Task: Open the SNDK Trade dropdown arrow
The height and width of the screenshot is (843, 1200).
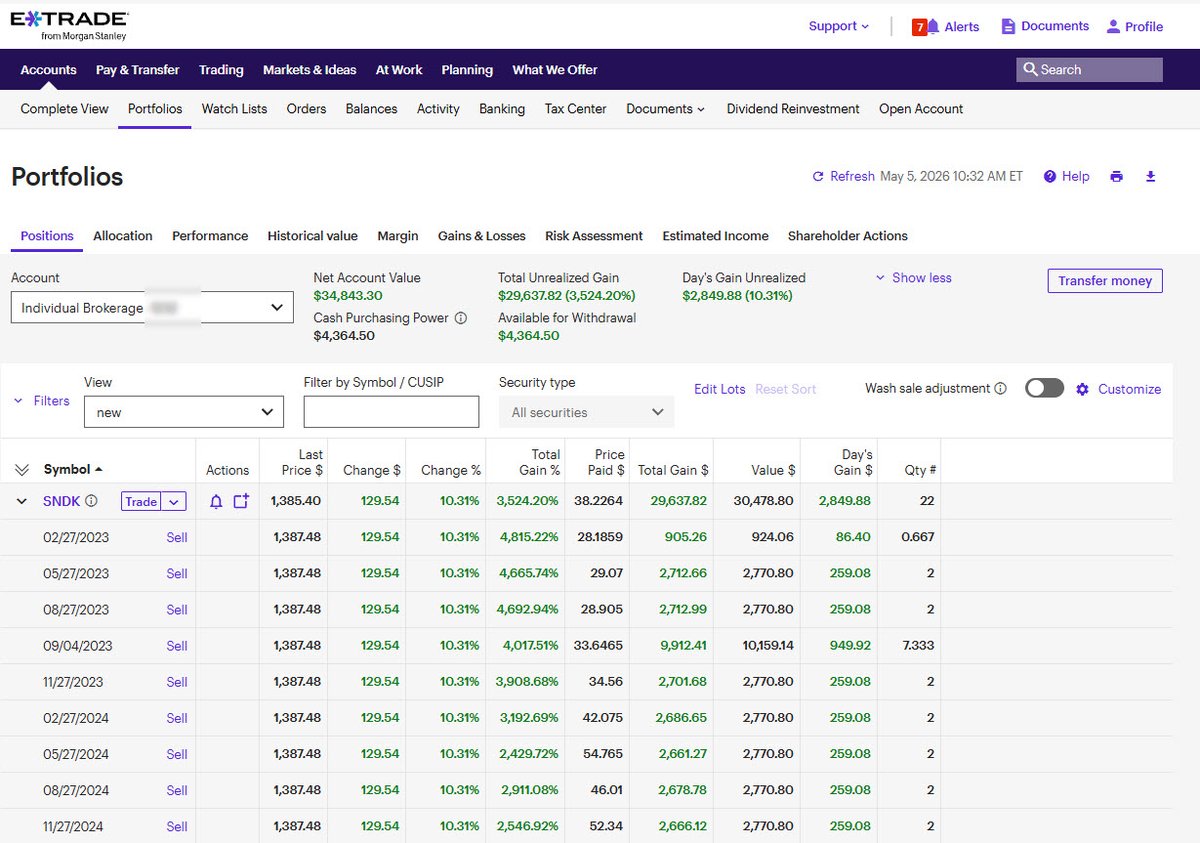Action: click(175, 501)
